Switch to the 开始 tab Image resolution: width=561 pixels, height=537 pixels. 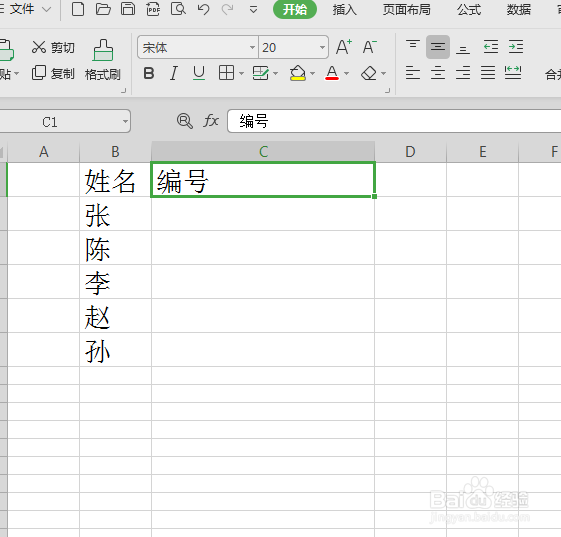pyautogui.click(x=295, y=9)
